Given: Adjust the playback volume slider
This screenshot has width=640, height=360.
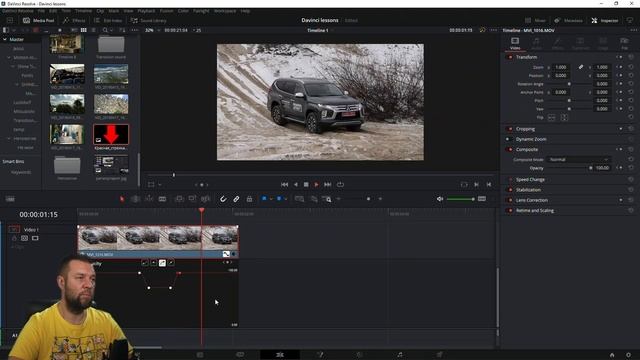Looking at the screenshot, I should pos(460,199).
